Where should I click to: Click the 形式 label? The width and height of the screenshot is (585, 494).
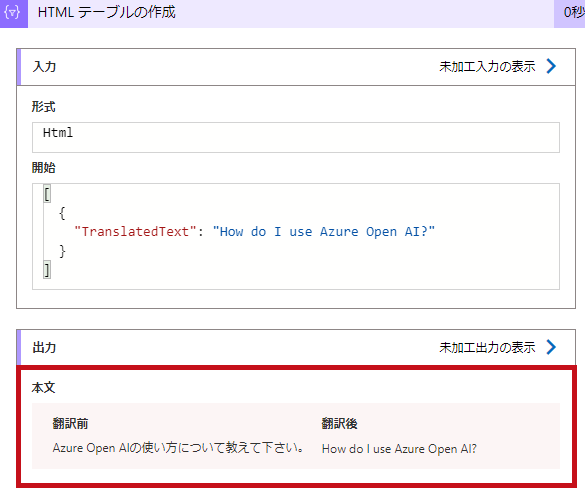[44, 107]
